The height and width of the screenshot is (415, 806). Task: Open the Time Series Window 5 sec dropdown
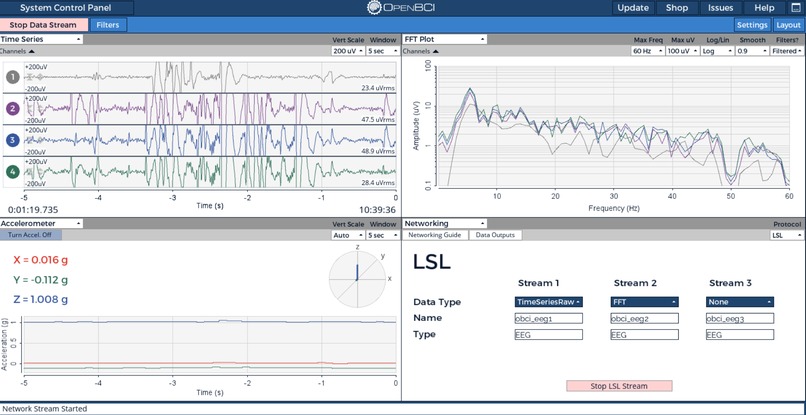pos(382,51)
